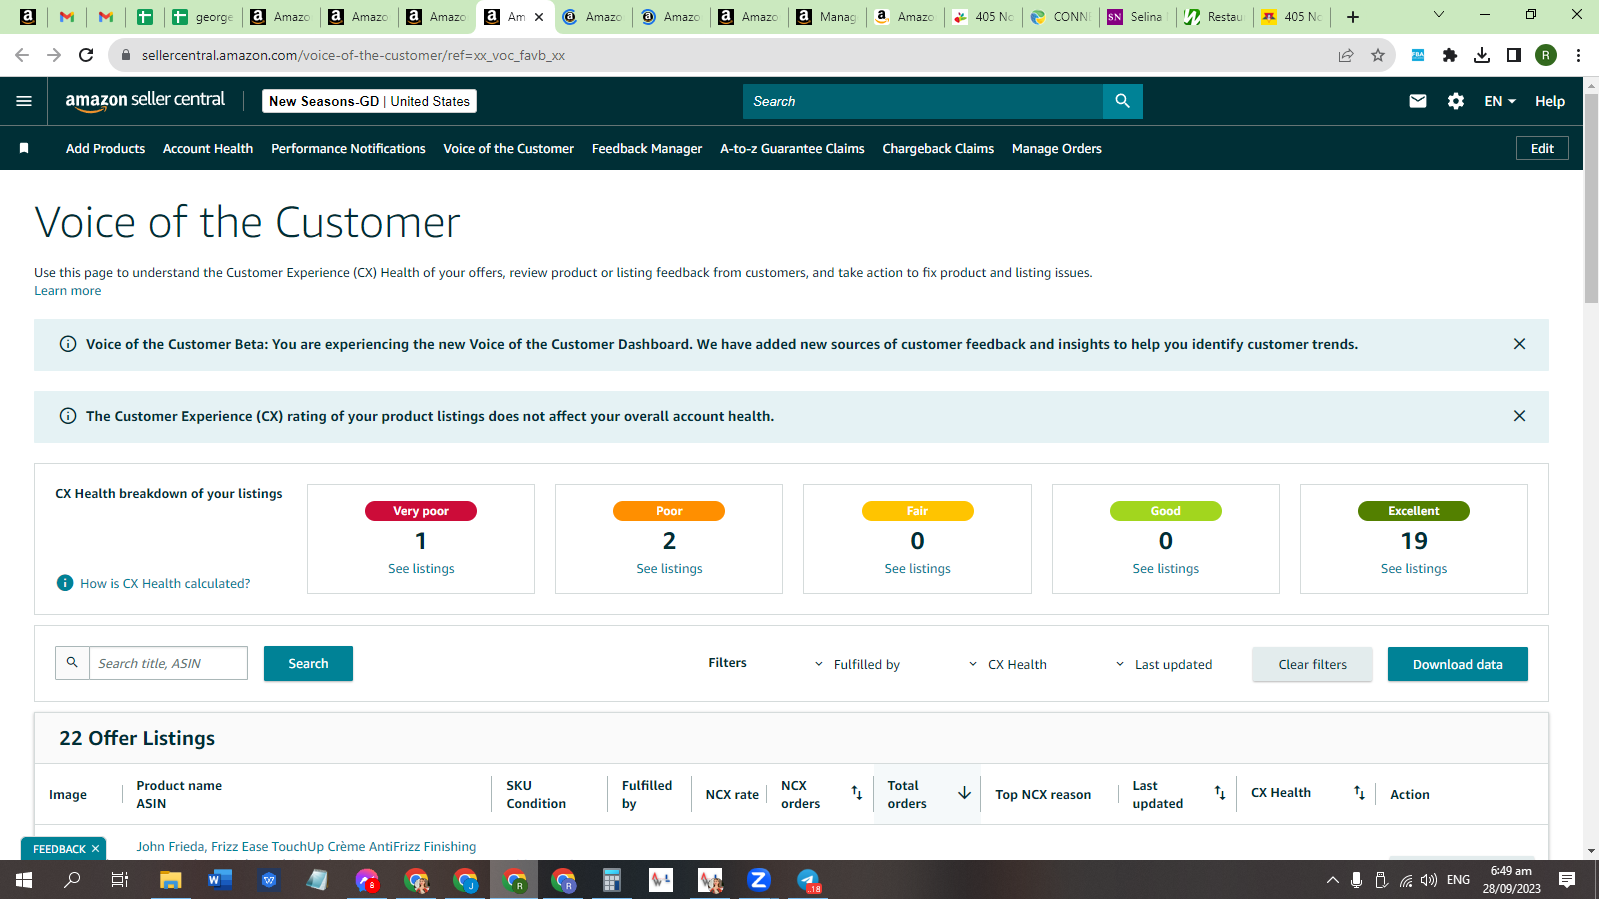1599x899 pixels.
Task: Open the tab search chevron in Chrome
Action: coord(1439,15)
